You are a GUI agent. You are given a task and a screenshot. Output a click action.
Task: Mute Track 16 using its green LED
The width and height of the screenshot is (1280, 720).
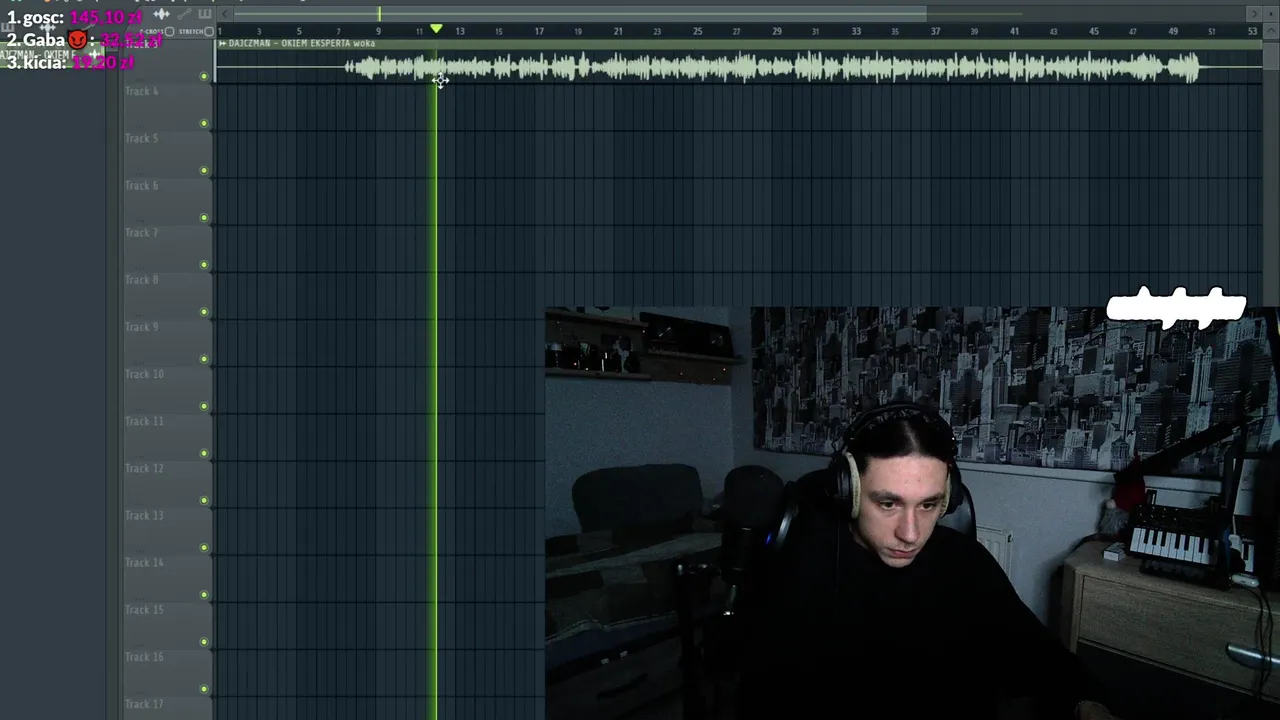pyautogui.click(x=204, y=688)
